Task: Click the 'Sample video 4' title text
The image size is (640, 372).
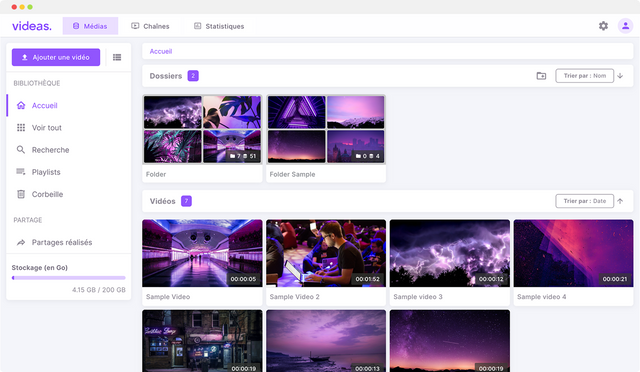Action: pyautogui.click(x=542, y=297)
